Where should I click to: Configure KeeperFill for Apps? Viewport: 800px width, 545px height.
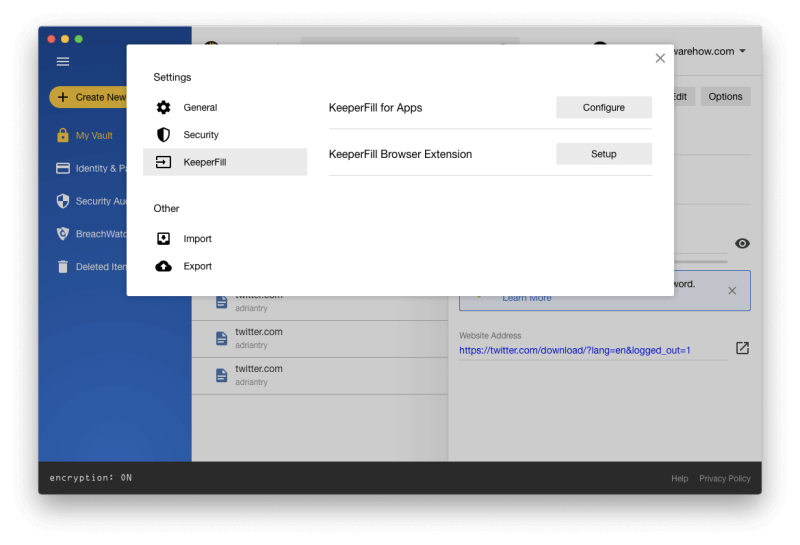[x=604, y=107]
